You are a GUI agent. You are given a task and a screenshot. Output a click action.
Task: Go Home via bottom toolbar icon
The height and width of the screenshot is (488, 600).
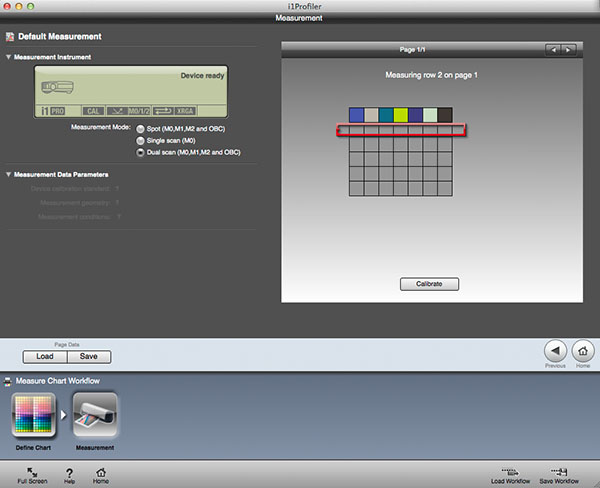(101, 472)
